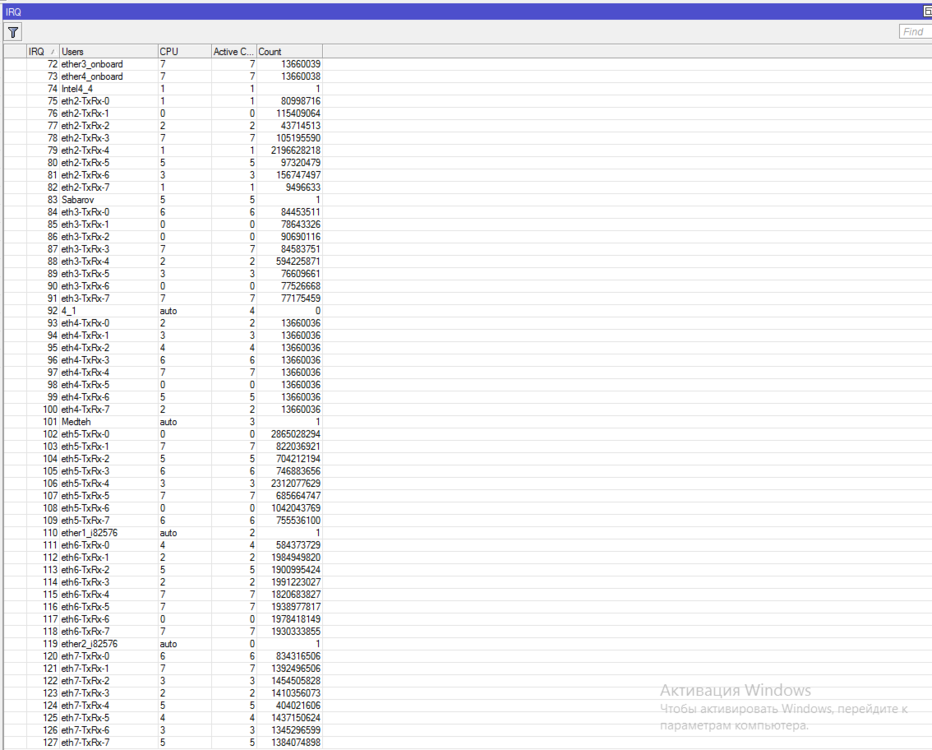Select the eth2-TxRx-4 row

point(85,150)
